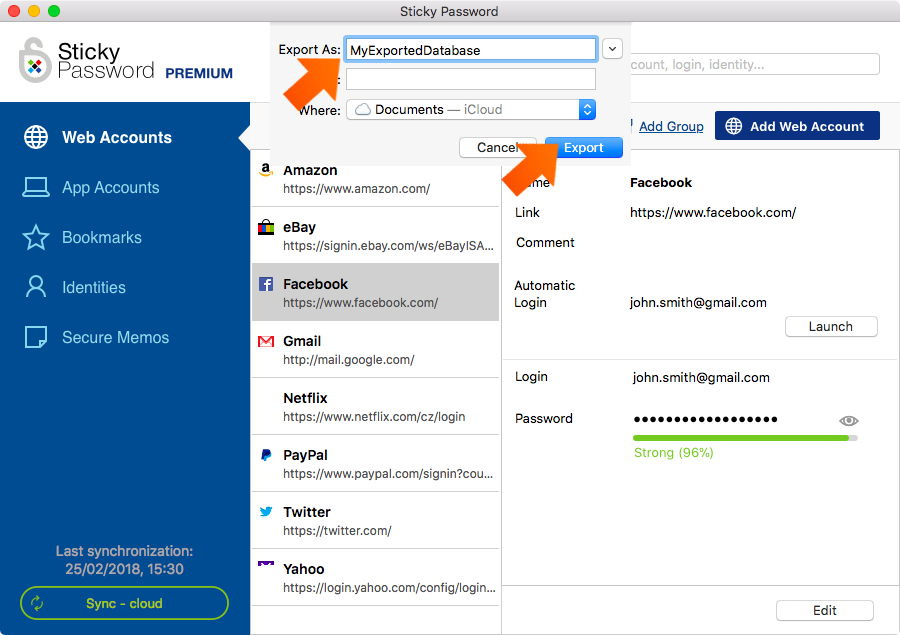Screen dimensions: 900x635
Task: Switch to App Accounts section
Action: click(x=110, y=187)
